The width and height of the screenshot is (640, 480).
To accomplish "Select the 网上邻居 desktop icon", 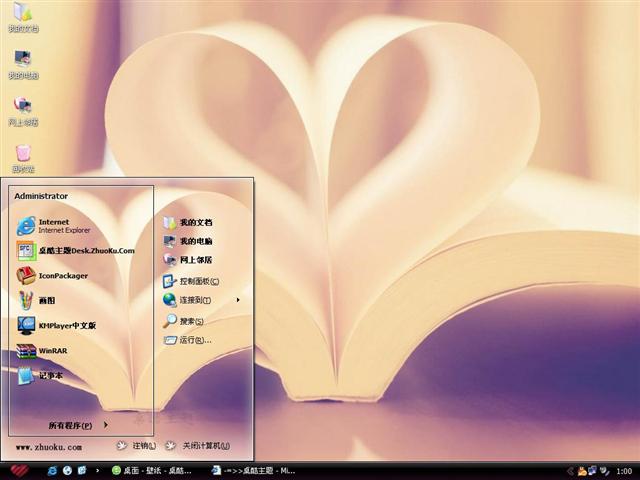I will [23, 108].
